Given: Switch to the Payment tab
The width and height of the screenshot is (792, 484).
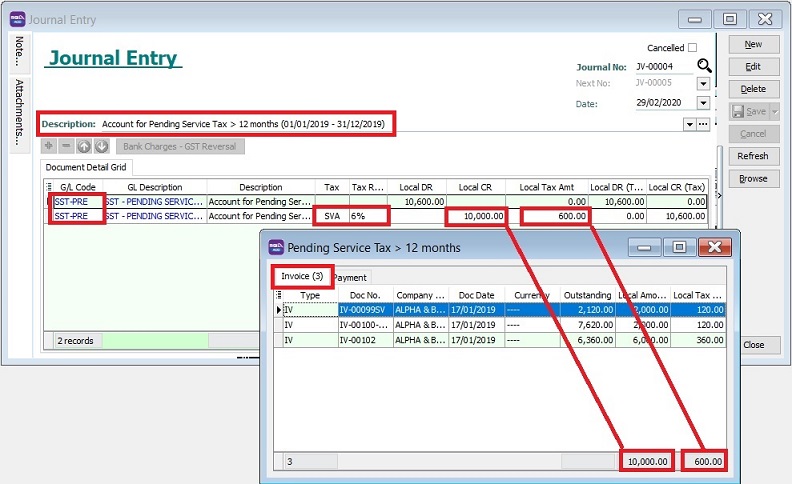Looking at the screenshot, I should [x=350, y=277].
